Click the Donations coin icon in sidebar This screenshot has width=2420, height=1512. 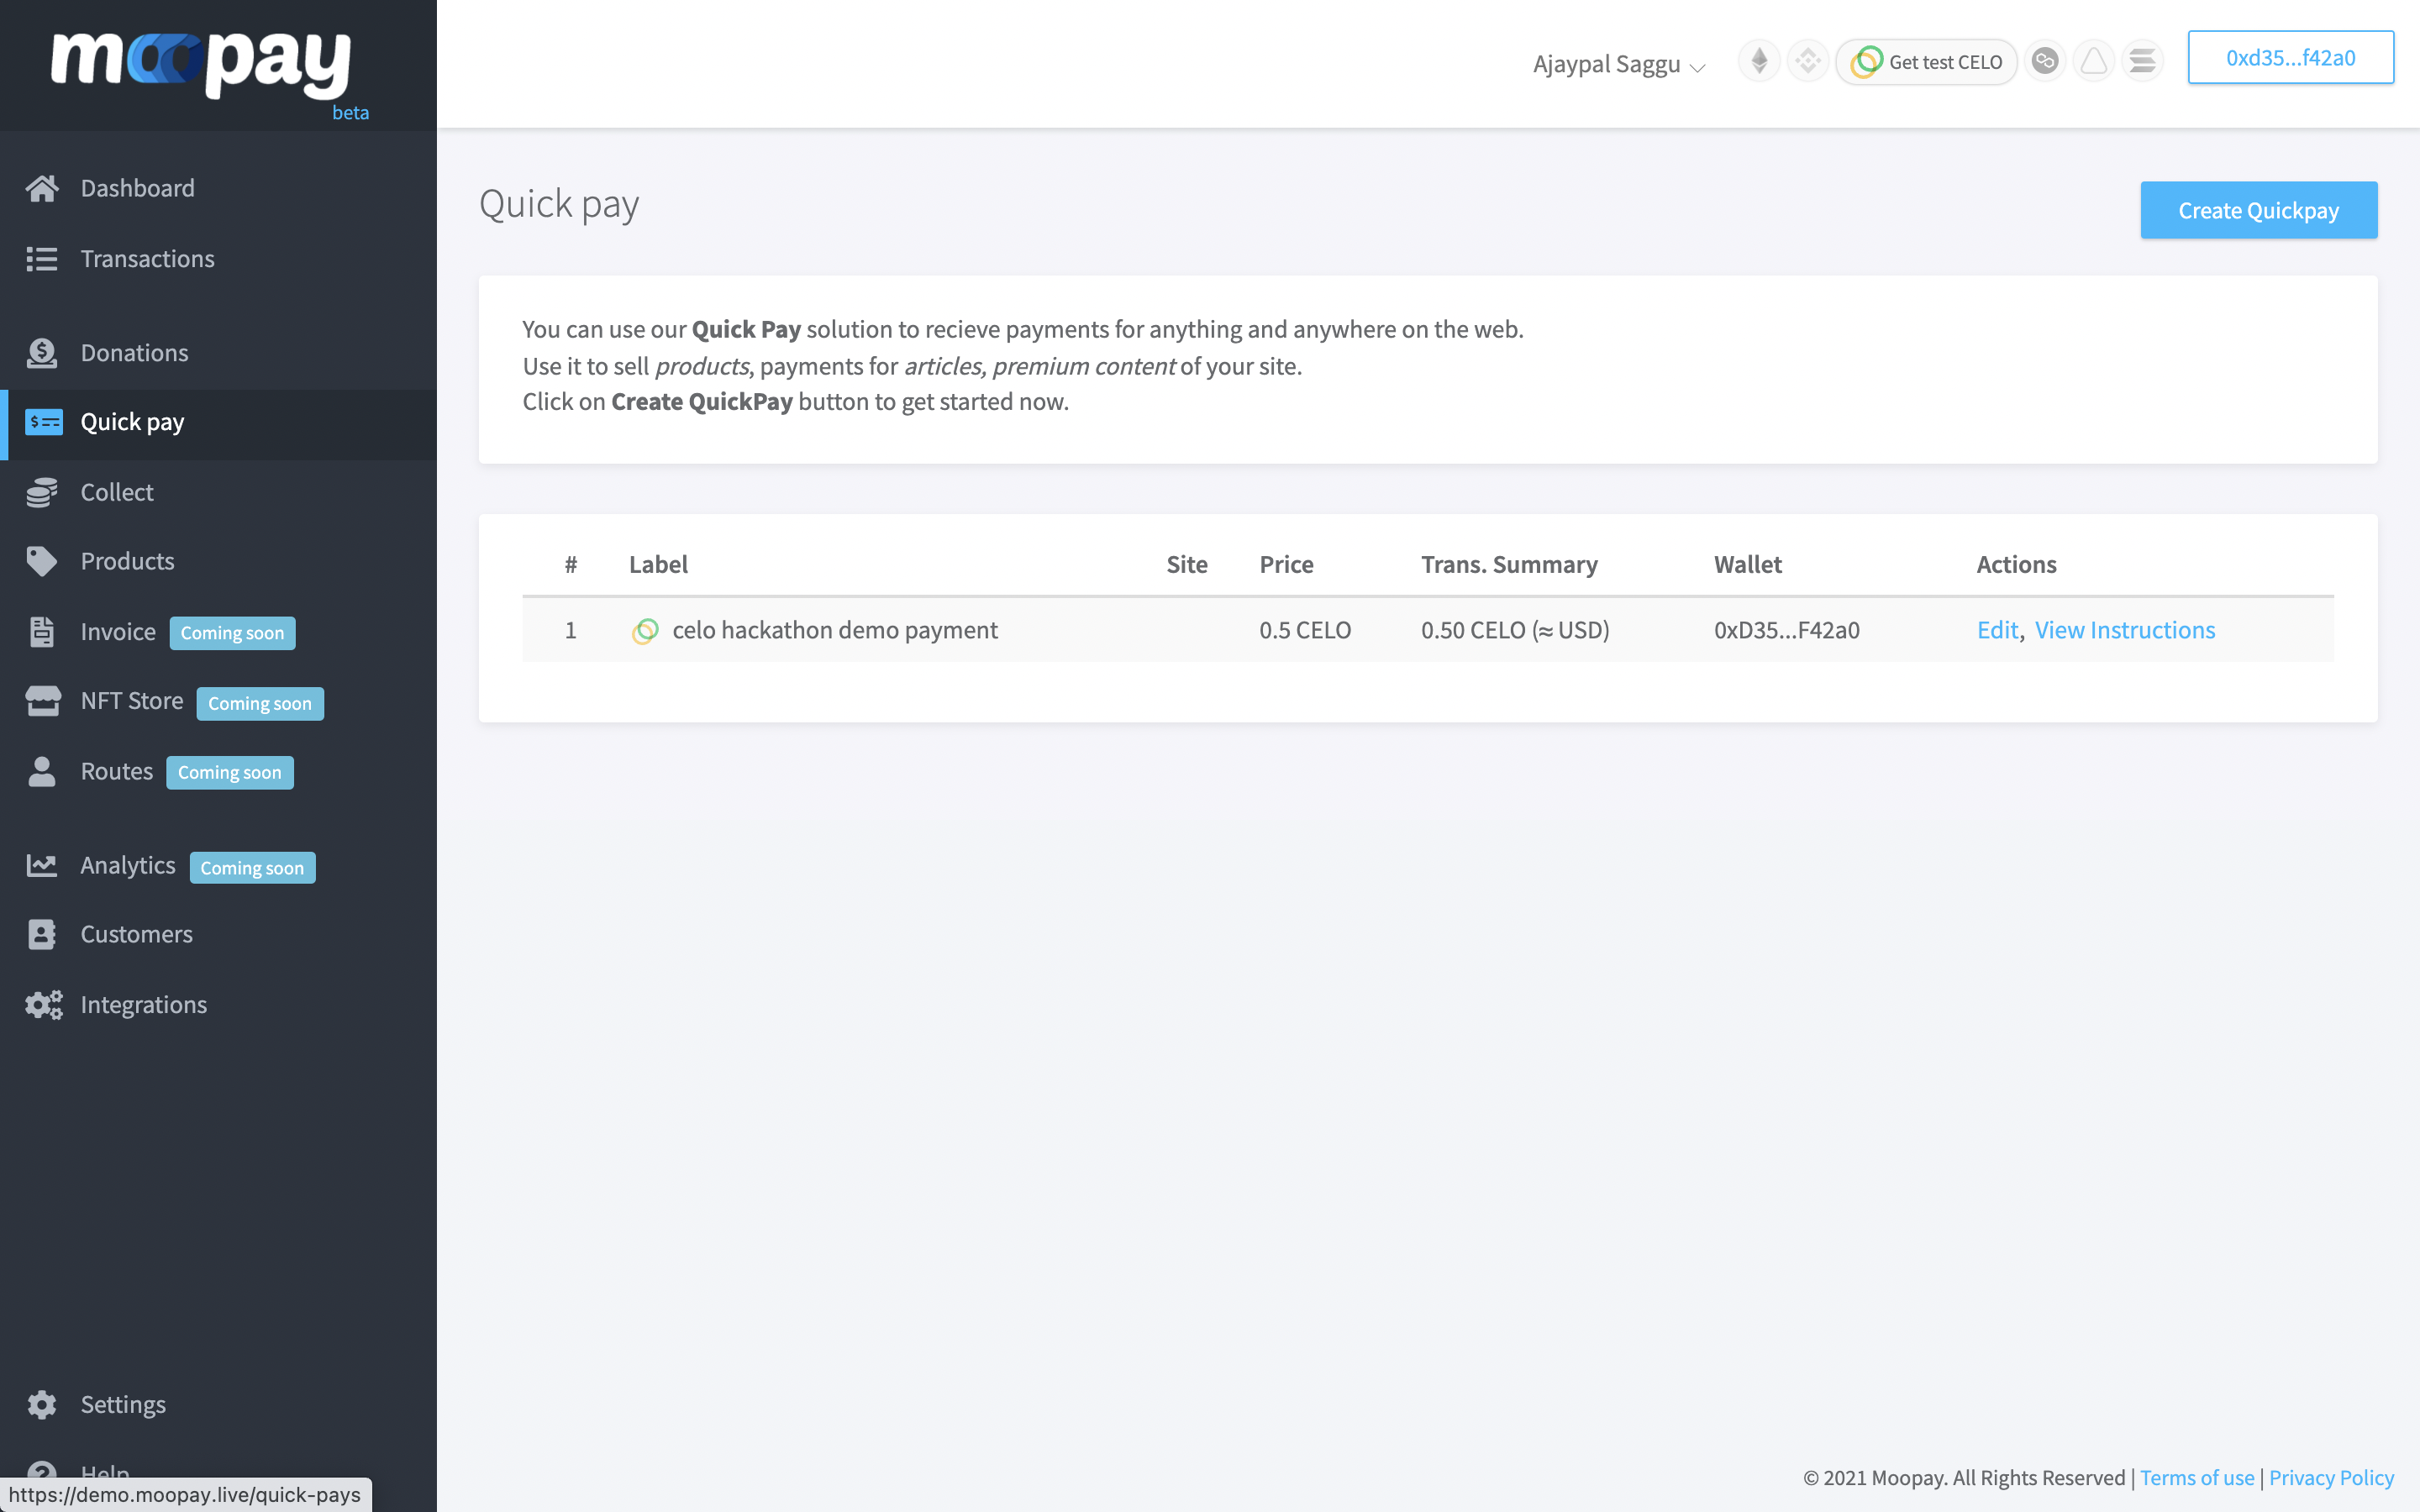[42, 353]
